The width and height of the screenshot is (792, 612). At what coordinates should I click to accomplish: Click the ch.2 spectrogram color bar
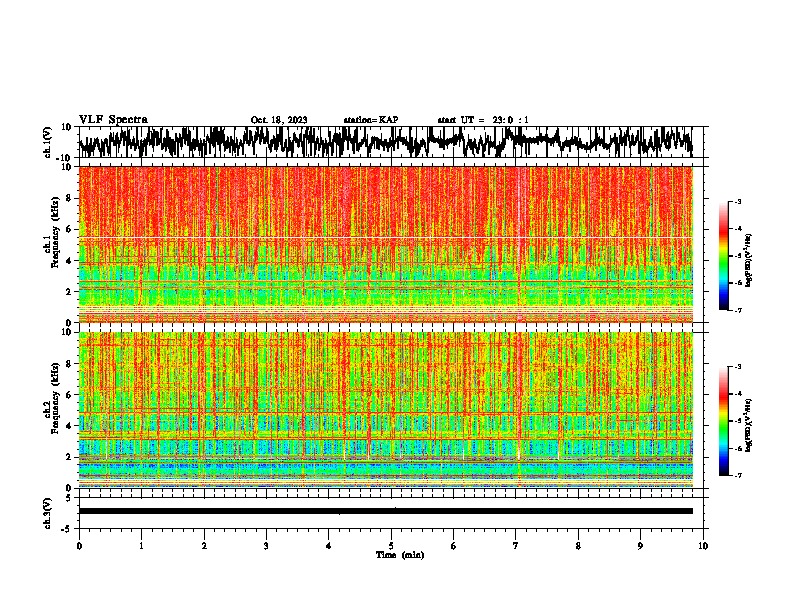point(723,421)
